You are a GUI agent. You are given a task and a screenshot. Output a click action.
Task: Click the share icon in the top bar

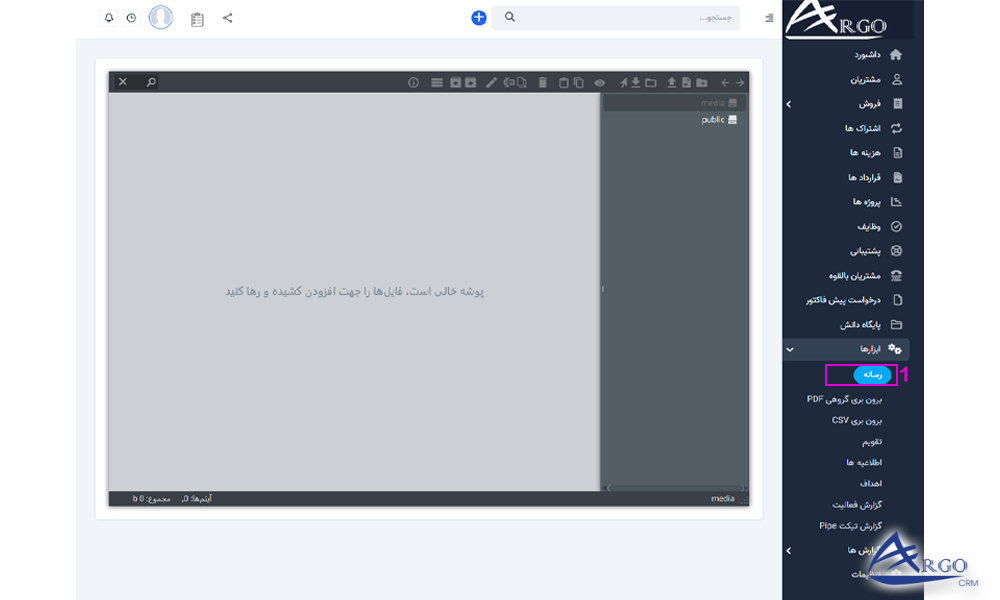[x=227, y=17]
